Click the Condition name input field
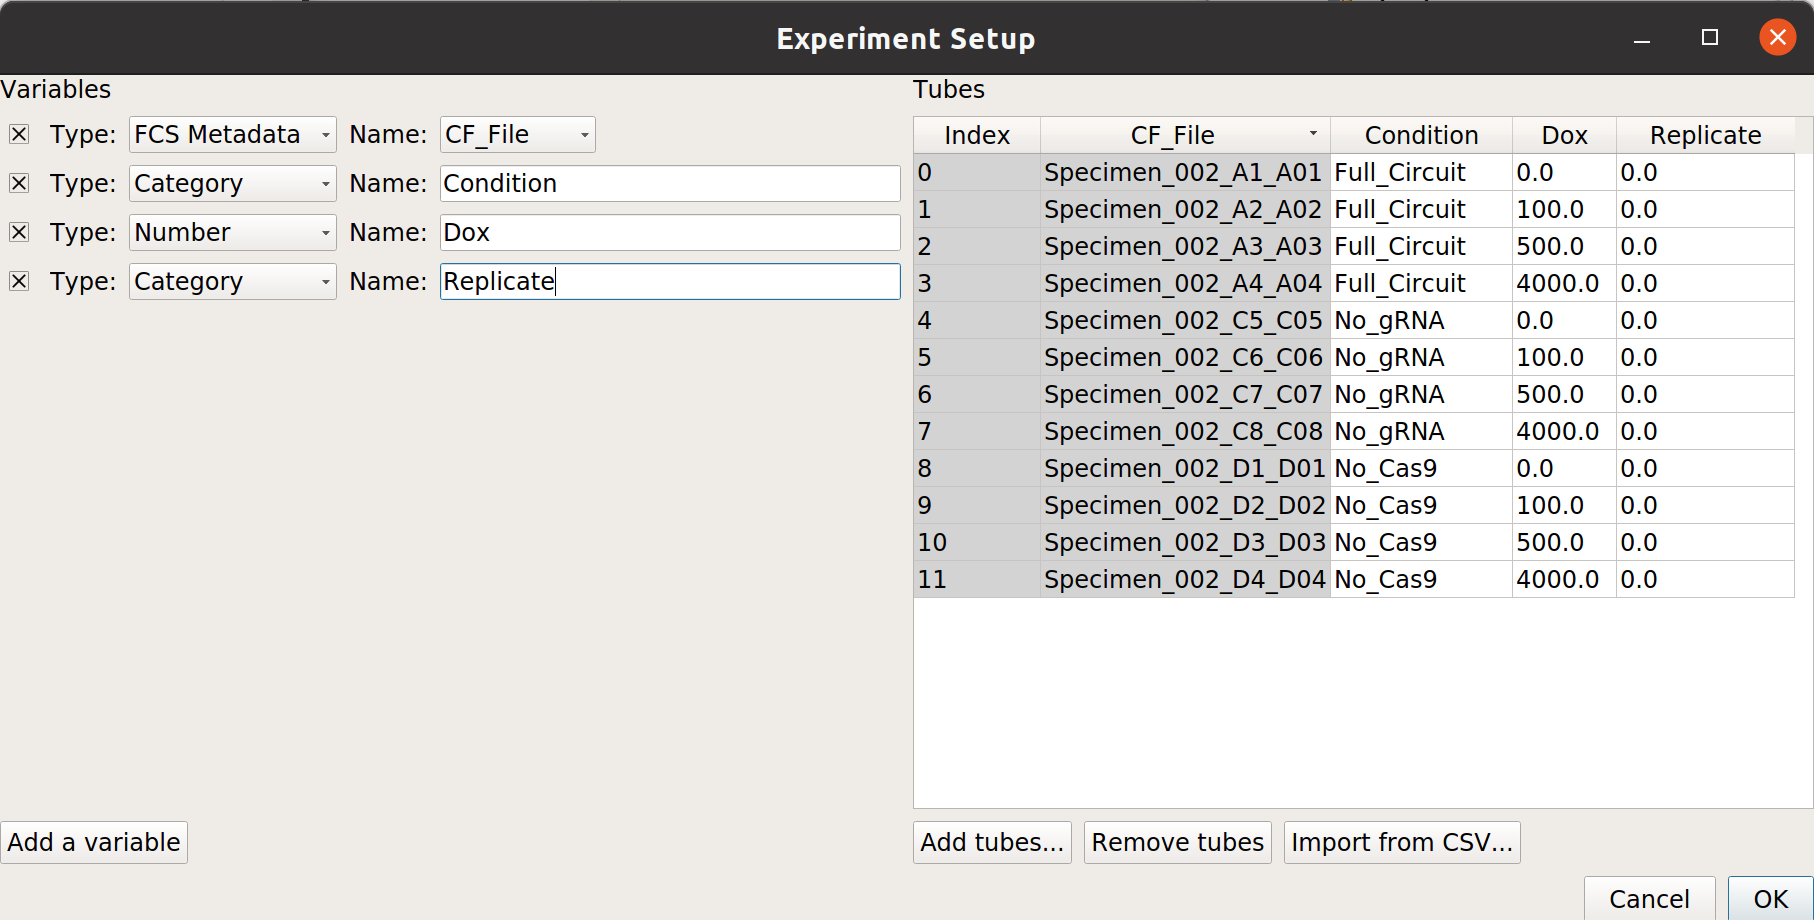 (x=670, y=183)
